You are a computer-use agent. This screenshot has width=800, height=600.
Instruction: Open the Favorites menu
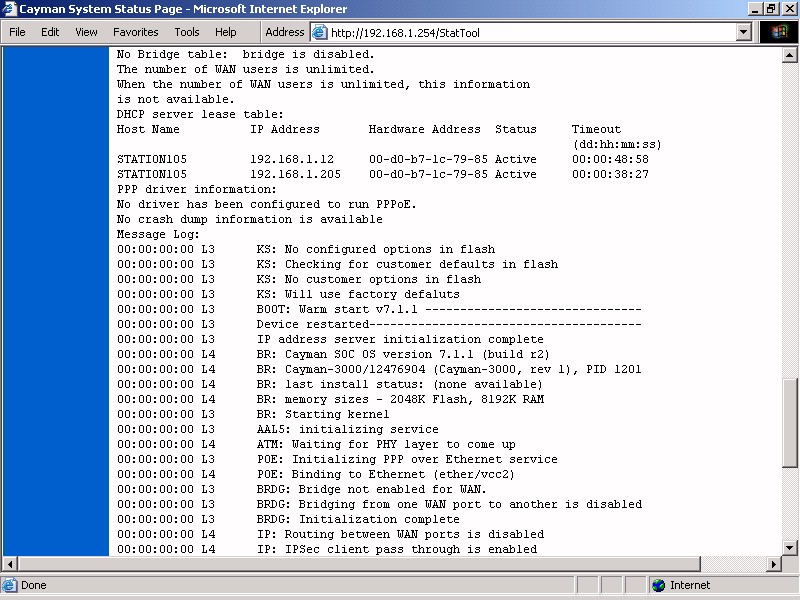(136, 32)
